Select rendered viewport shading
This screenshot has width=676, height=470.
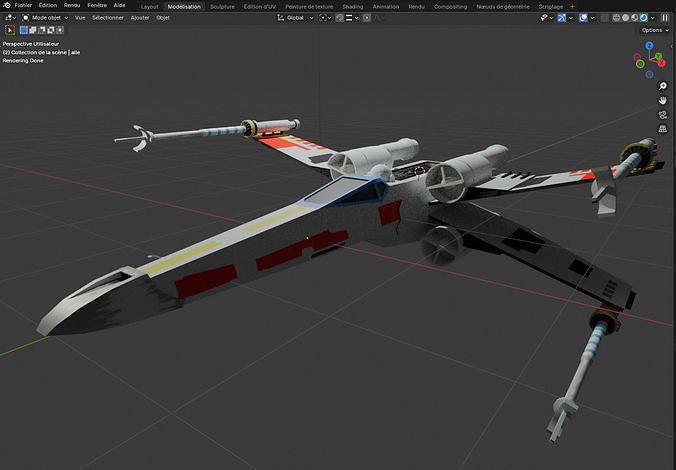tap(644, 18)
